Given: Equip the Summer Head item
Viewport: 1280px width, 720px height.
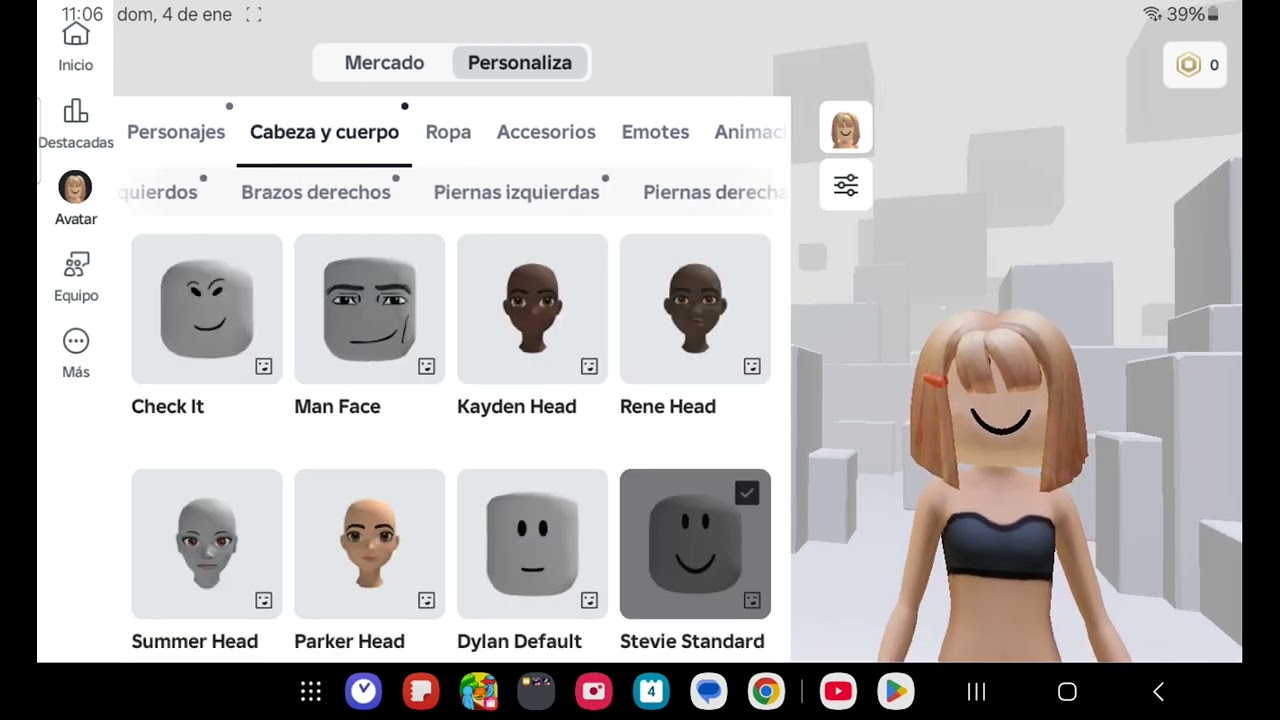Looking at the screenshot, I should point(207,544).
